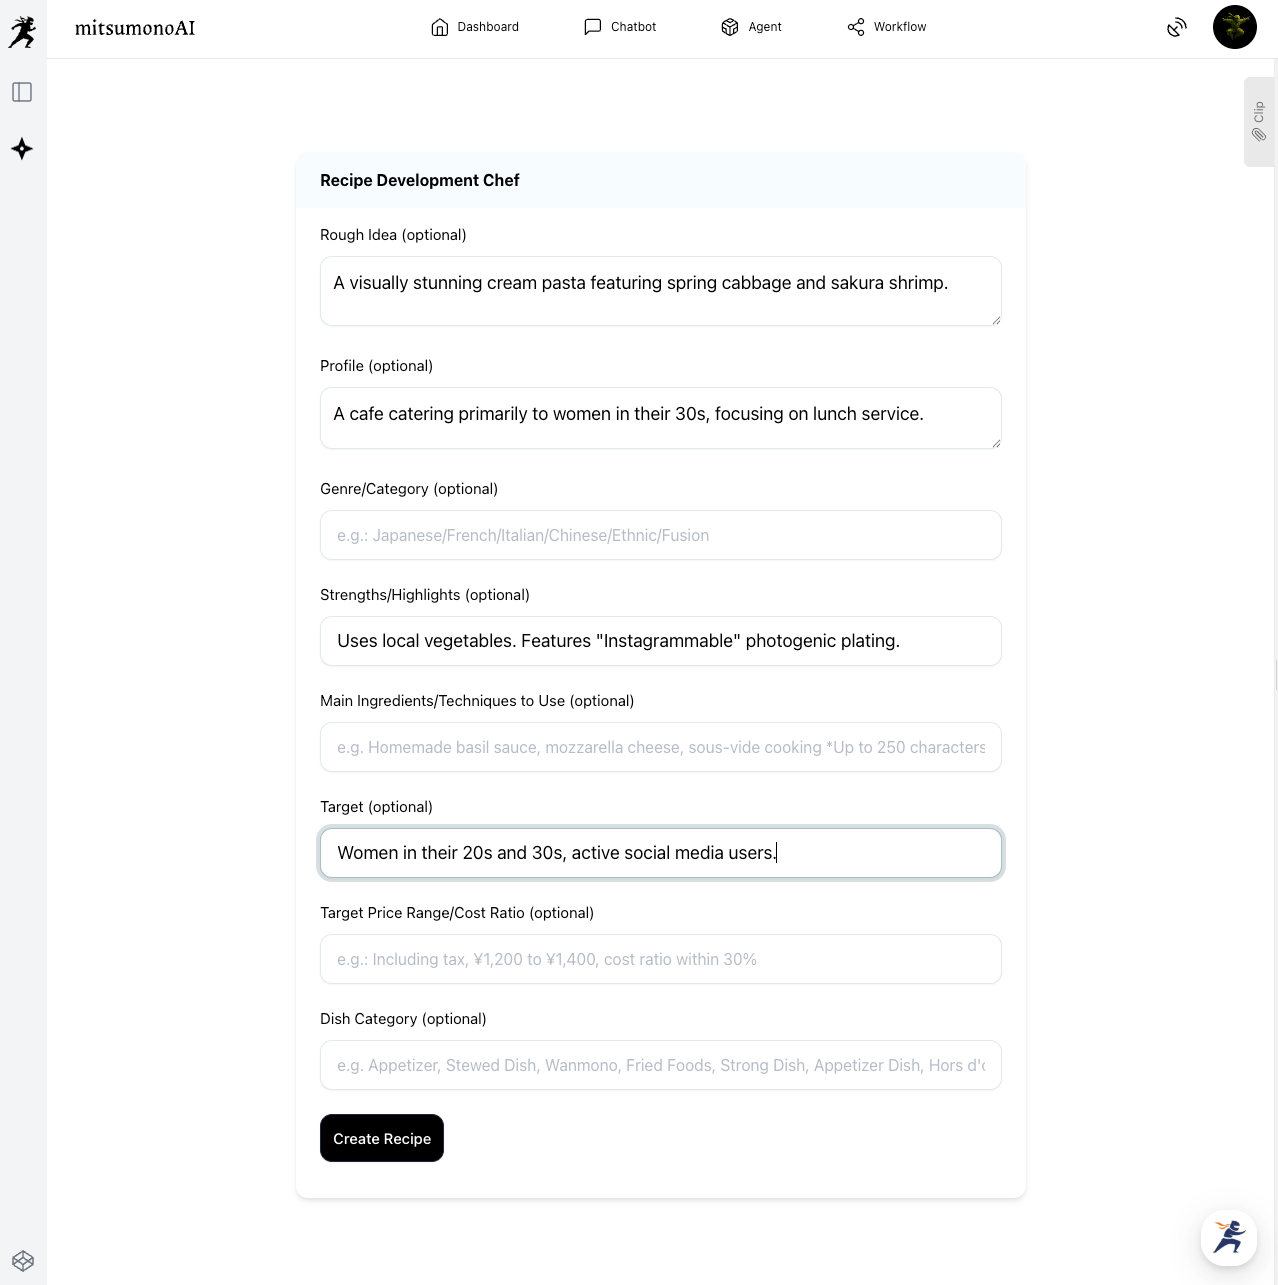The width and height of the screenshot is (1278, 1285).
Task: Open the Chatbot menu item
Action: pyautogui.click(x=620, y=27)
